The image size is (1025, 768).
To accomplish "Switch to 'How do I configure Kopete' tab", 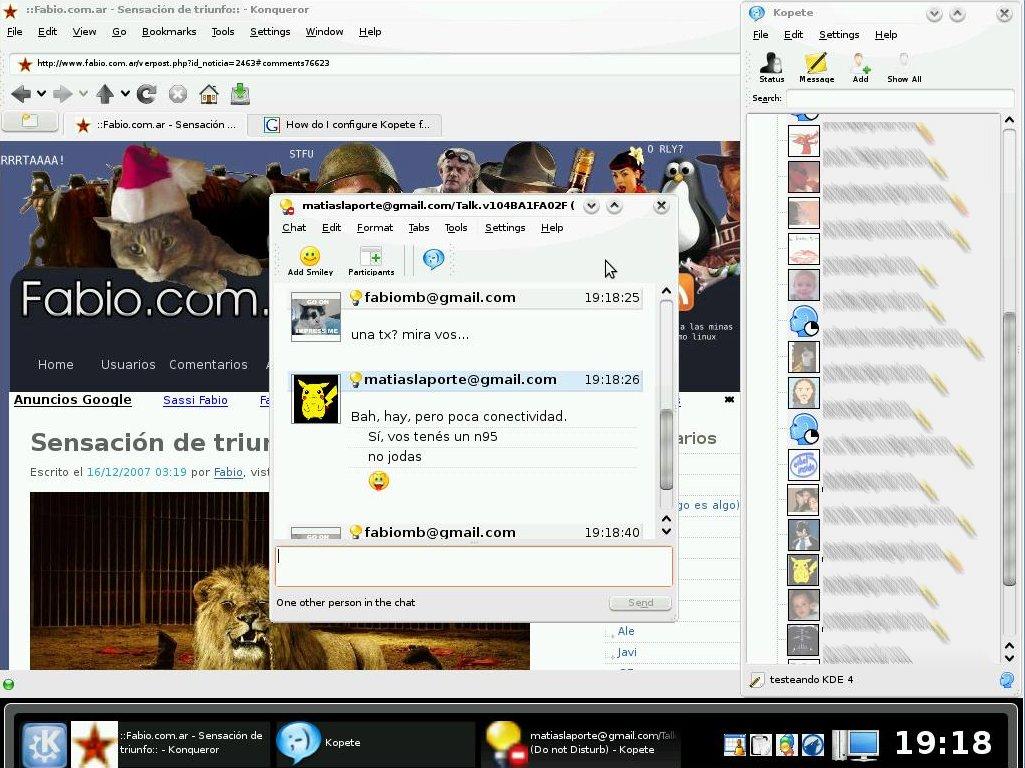I will click(x=352, y=125).
